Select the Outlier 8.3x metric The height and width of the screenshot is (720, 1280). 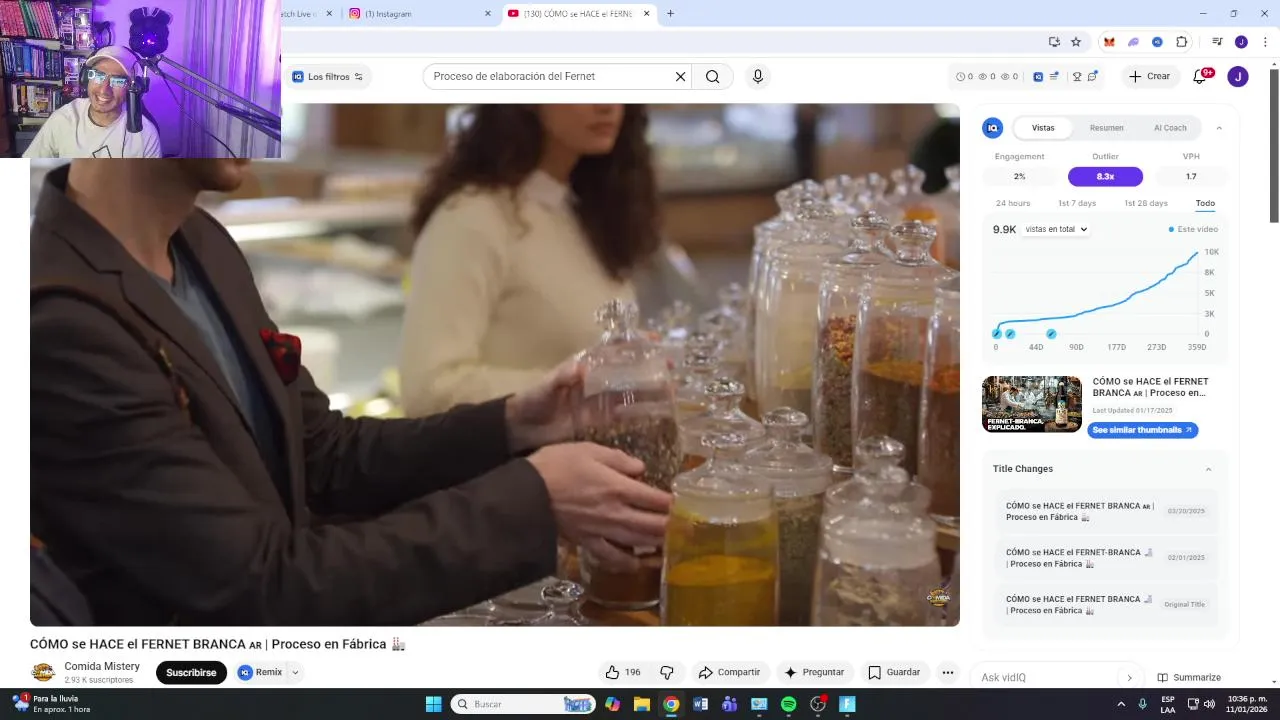pos(1105,176)
